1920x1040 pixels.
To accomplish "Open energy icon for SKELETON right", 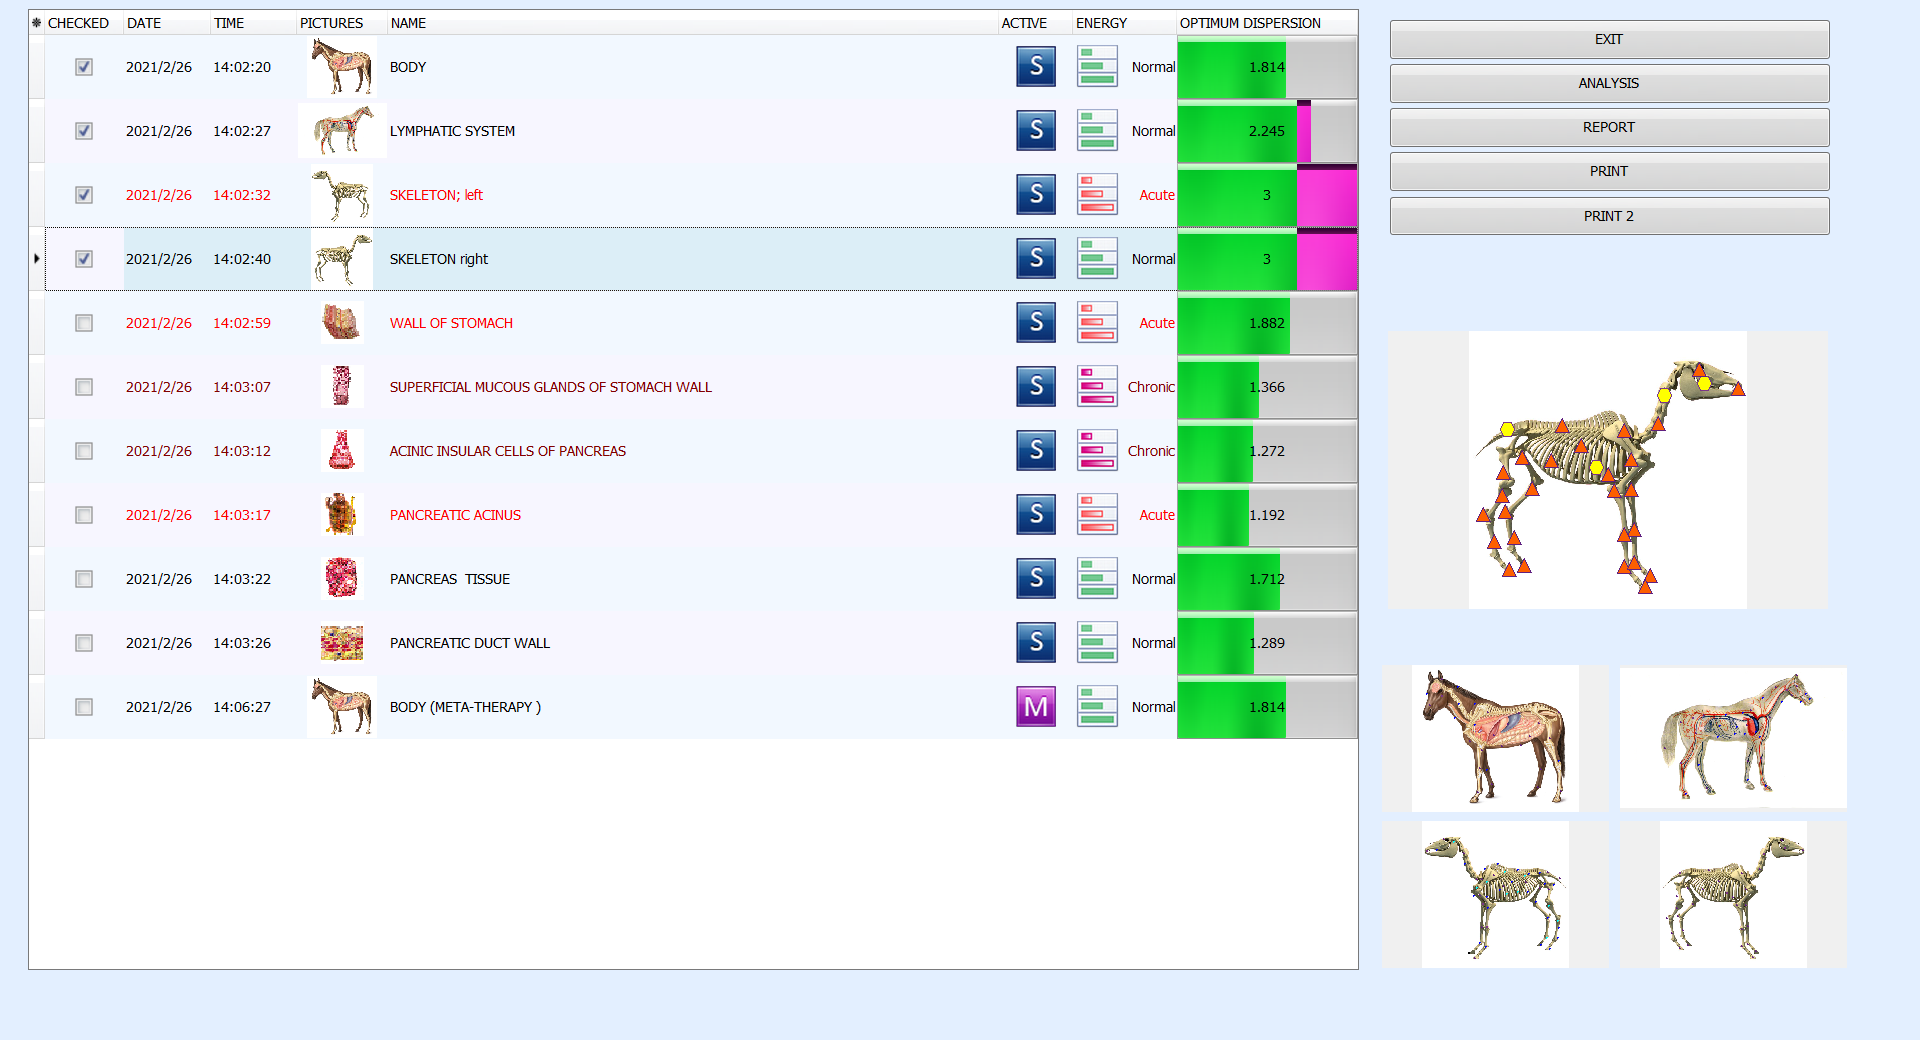I will pyautogui.click(x=1097, y=259).
